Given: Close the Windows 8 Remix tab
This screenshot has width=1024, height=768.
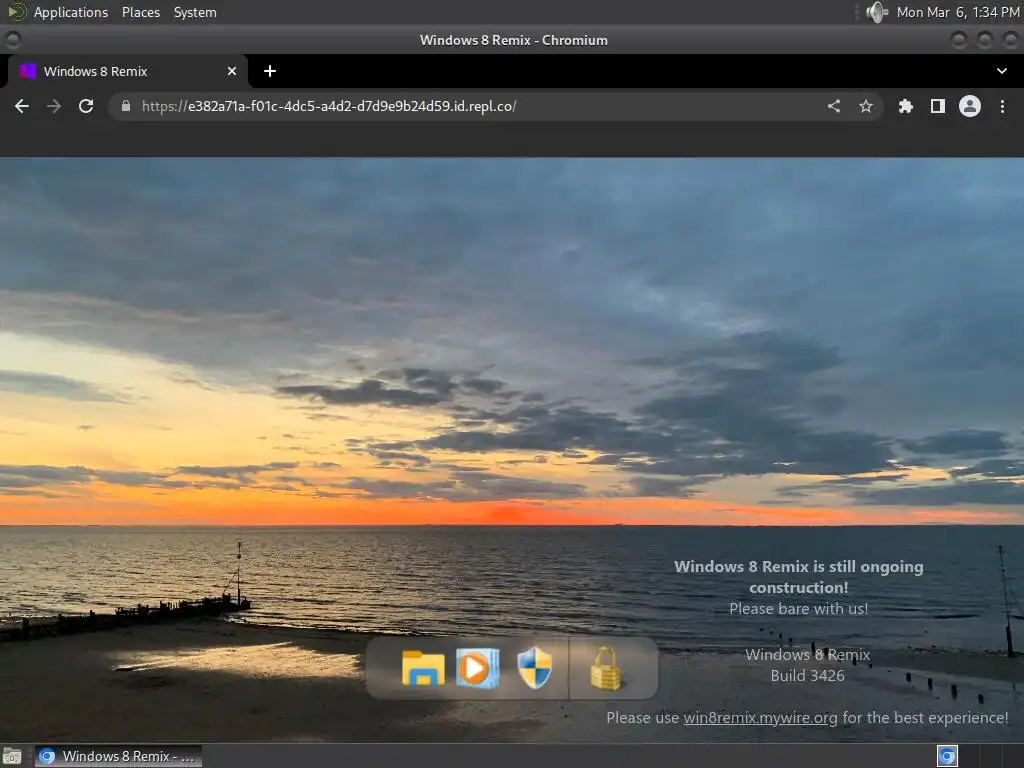Looking at the screenshot, I should pos(232,71).
